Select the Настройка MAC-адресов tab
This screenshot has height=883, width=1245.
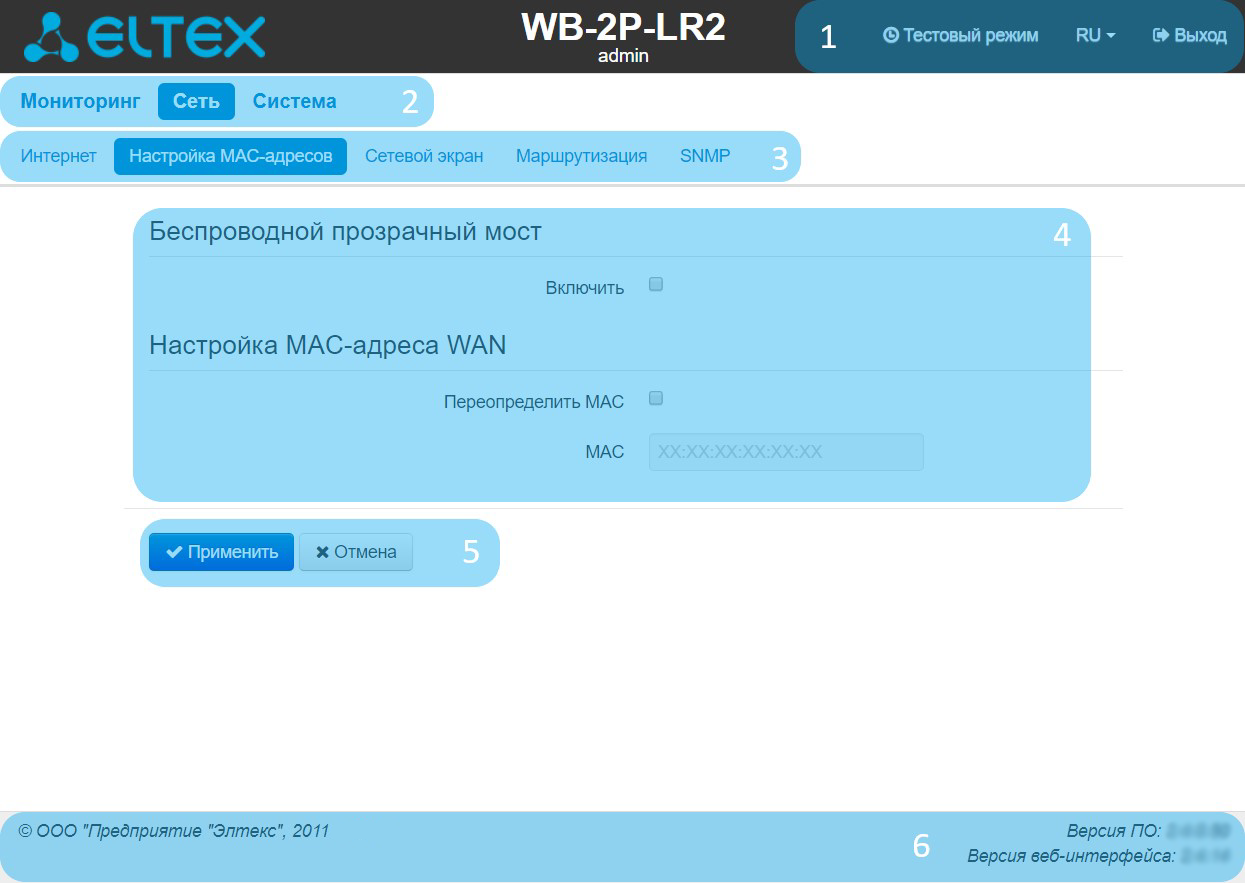point(230,156)
